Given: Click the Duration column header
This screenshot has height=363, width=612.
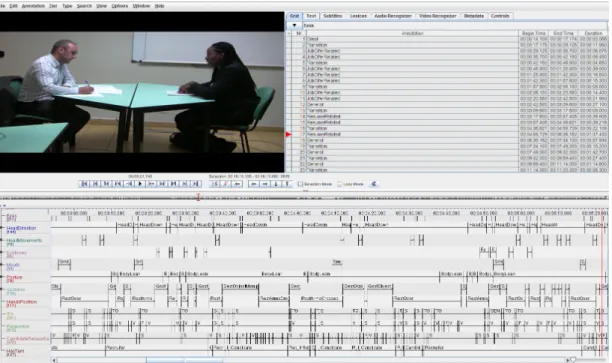Looking at the screenshot, I should click(593, 33).
